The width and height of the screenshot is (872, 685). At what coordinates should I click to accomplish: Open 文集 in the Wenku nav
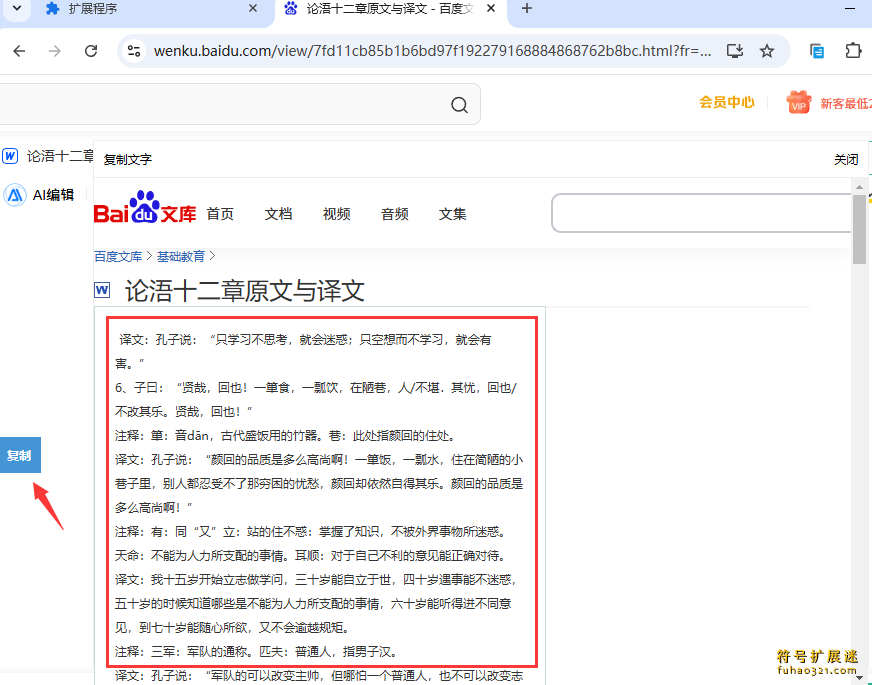pos(452,214)
